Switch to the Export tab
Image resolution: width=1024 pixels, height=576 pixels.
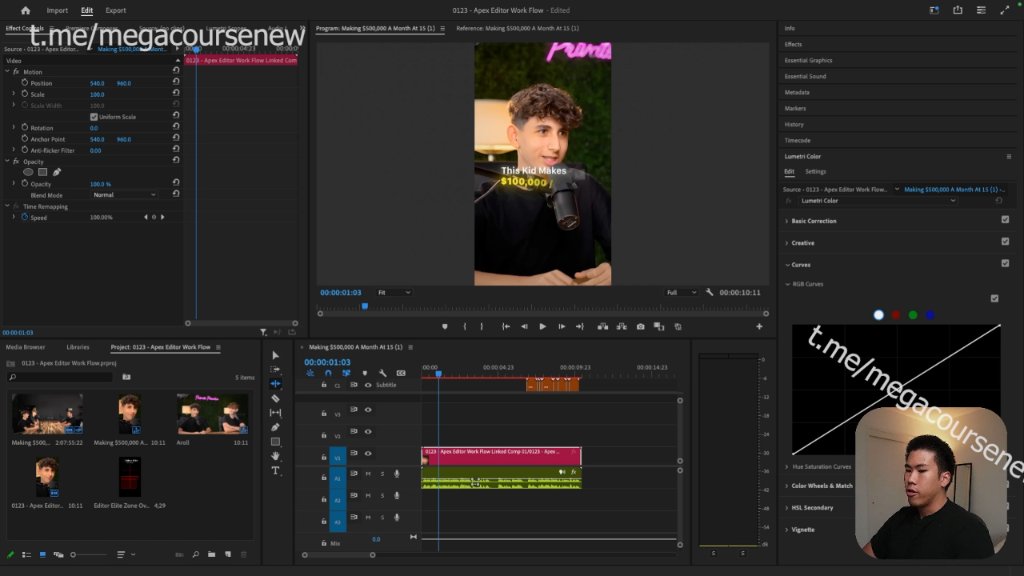coord(116,10)
